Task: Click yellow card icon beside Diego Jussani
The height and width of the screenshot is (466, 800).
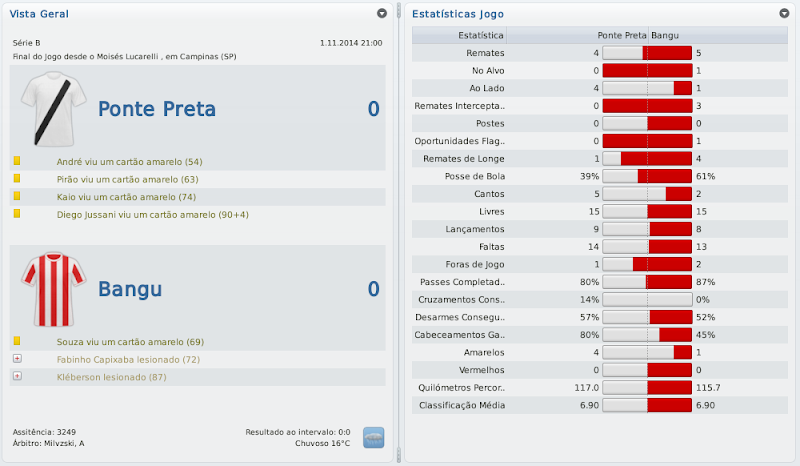Action: point(17,215)
